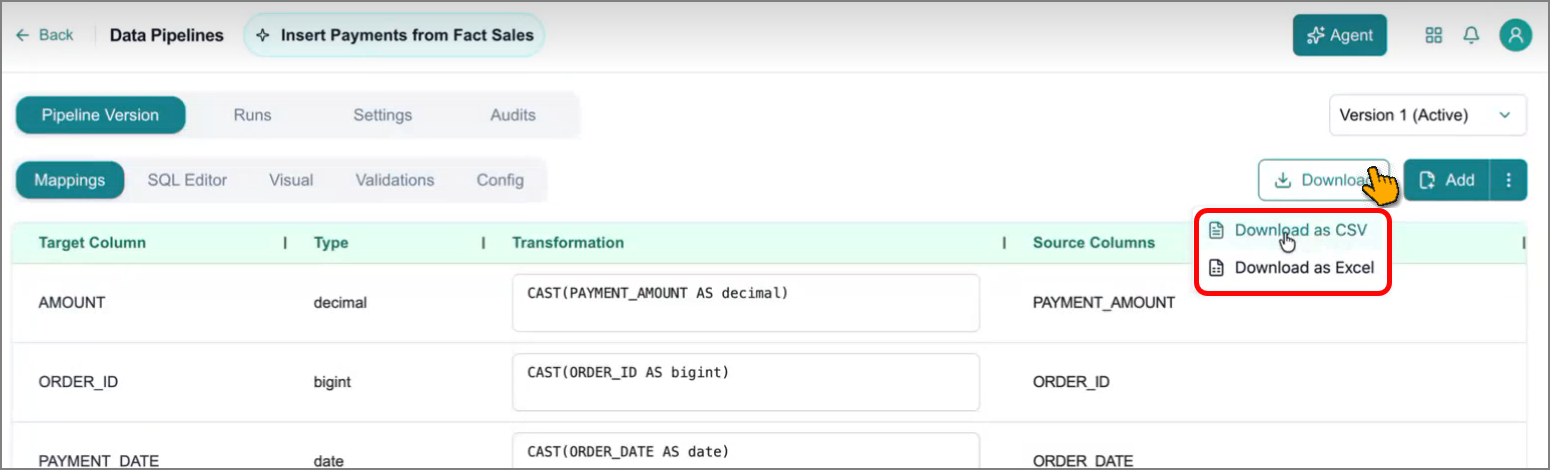
Task: Click the Transformation column header
Action: pyautogui.click(x=568, y=242)
